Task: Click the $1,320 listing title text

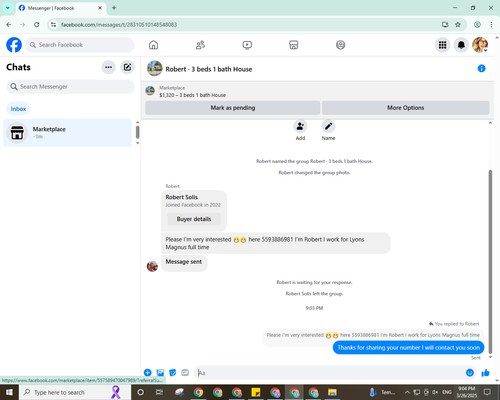Action: tap(192, 95)
